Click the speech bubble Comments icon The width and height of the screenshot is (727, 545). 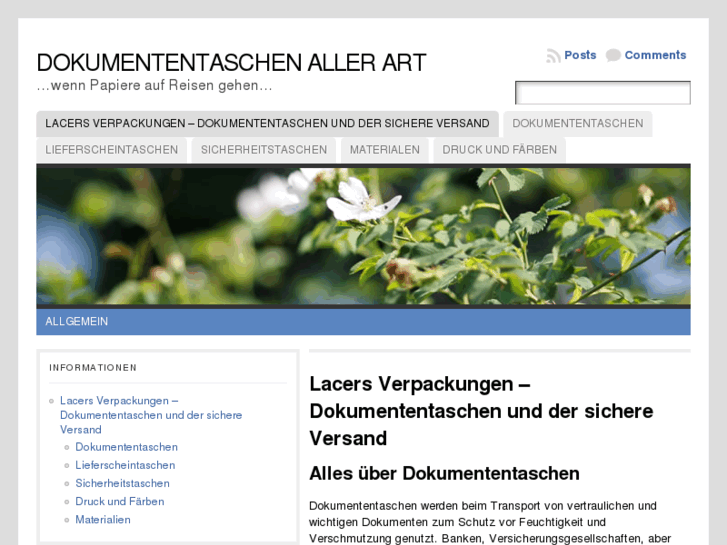[x=613, y=56]
